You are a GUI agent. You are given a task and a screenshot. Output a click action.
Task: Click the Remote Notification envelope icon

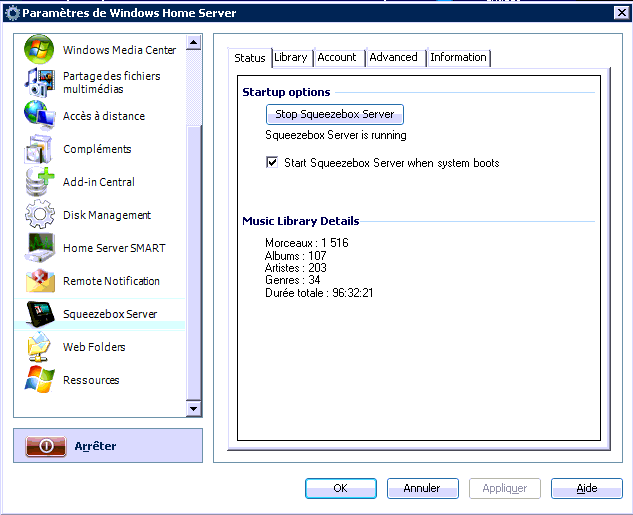pos(39,281)
